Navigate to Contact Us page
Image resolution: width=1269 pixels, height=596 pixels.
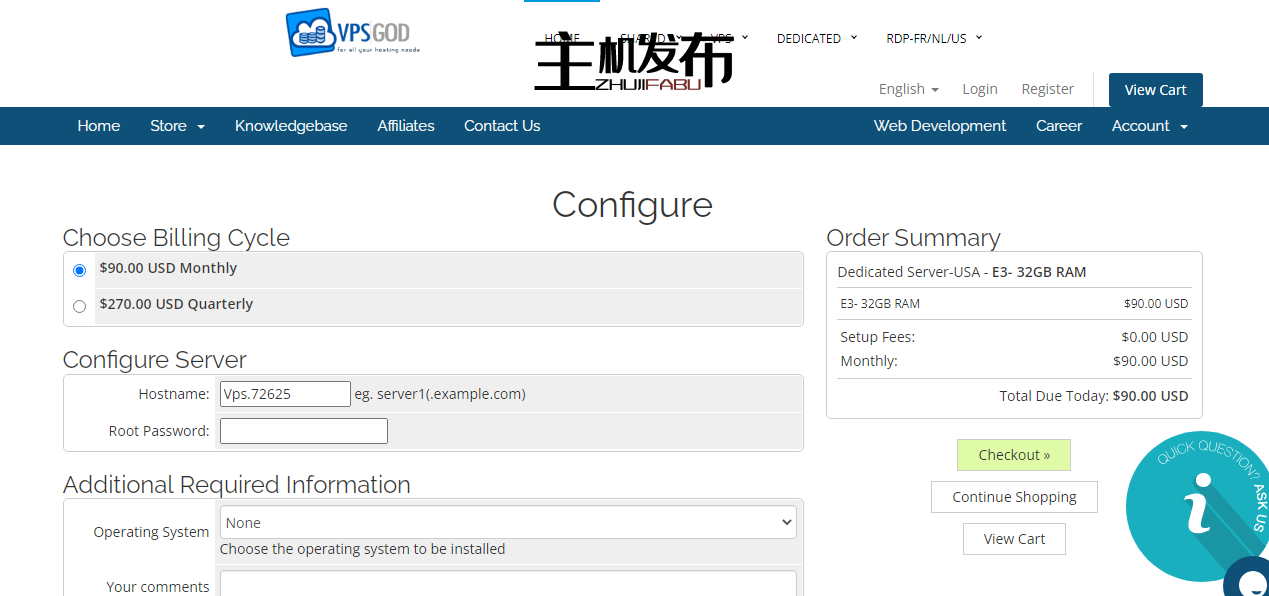(x=502, y=126)
